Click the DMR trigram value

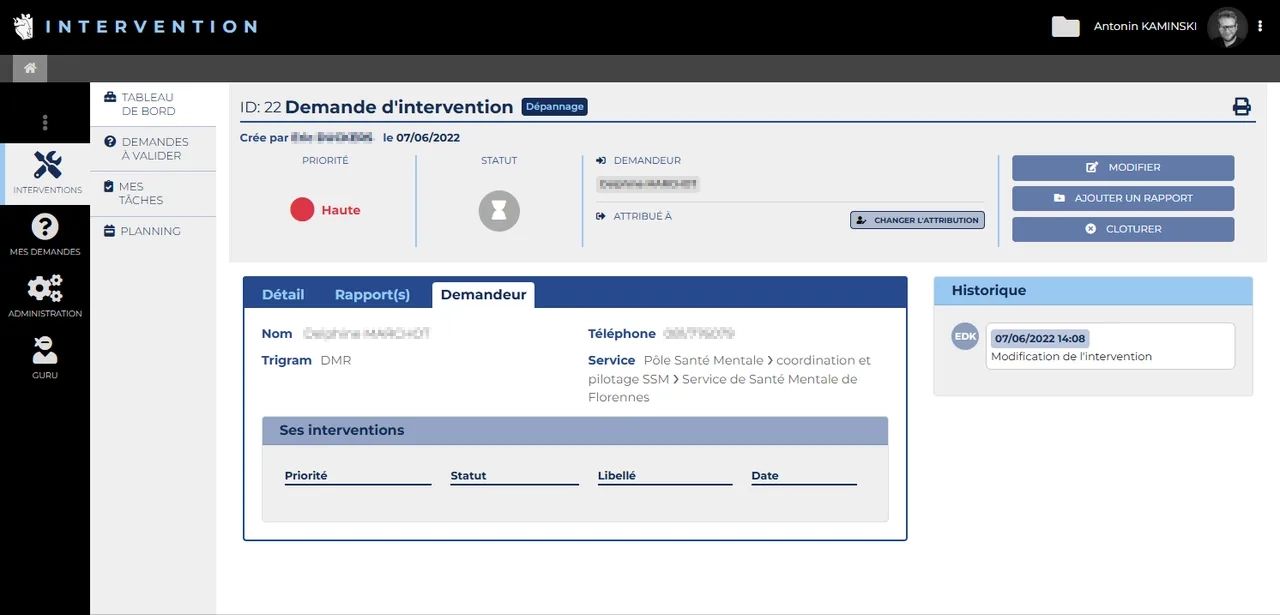point(336,360)
